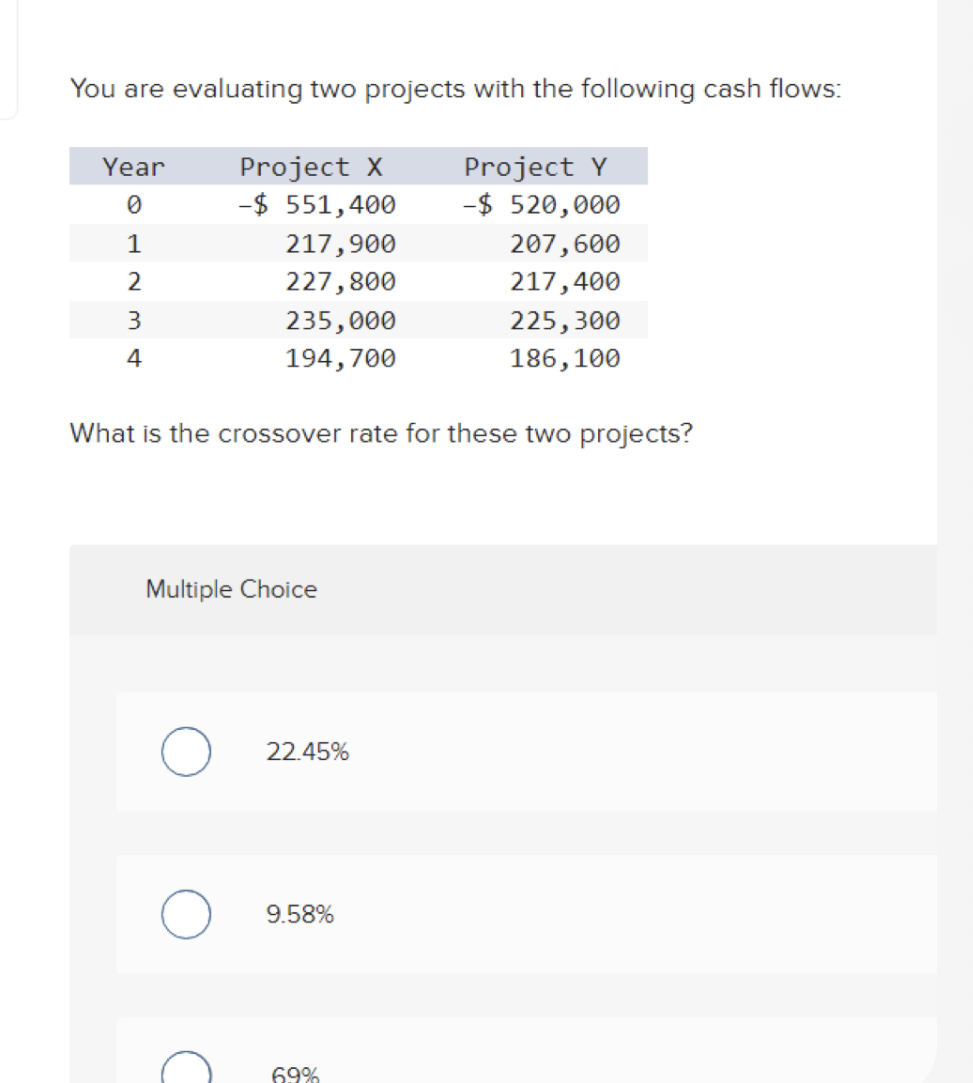973x1083 pixels.
Task: Click the 69% answer label text
Action: [x=295, y=1075]
